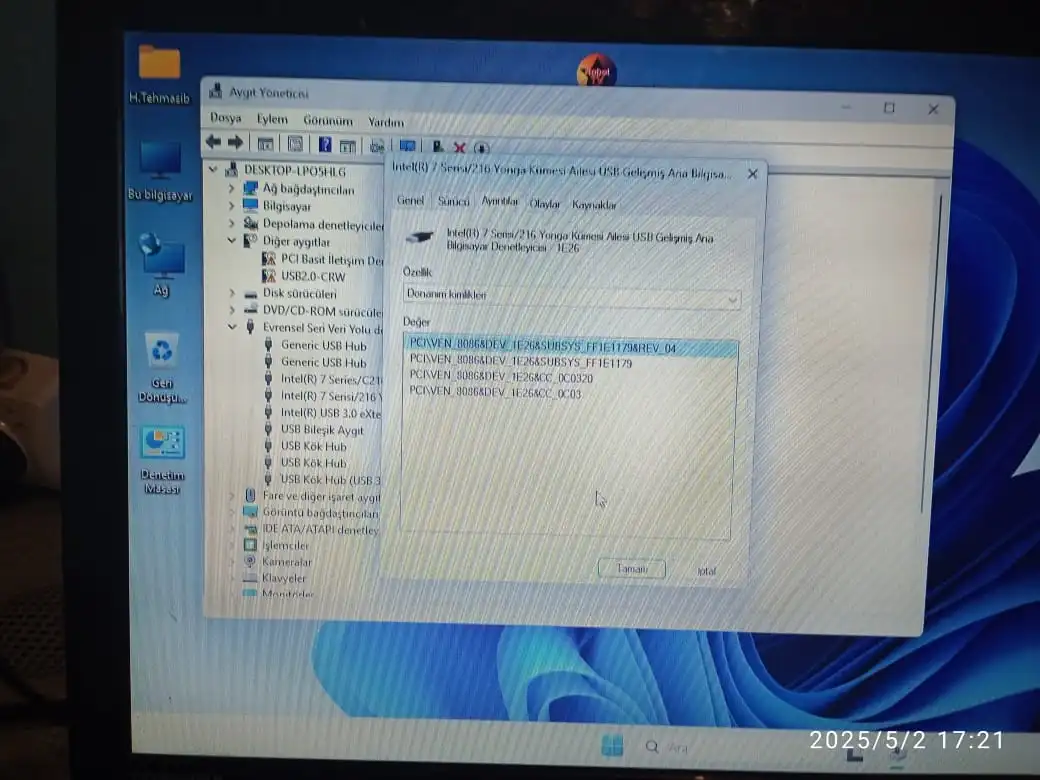Image resolution: width=1040 pixels, height=780 pixels.
Task: Select the Denetim Masası desktop icon
Action: pos(162,460)
